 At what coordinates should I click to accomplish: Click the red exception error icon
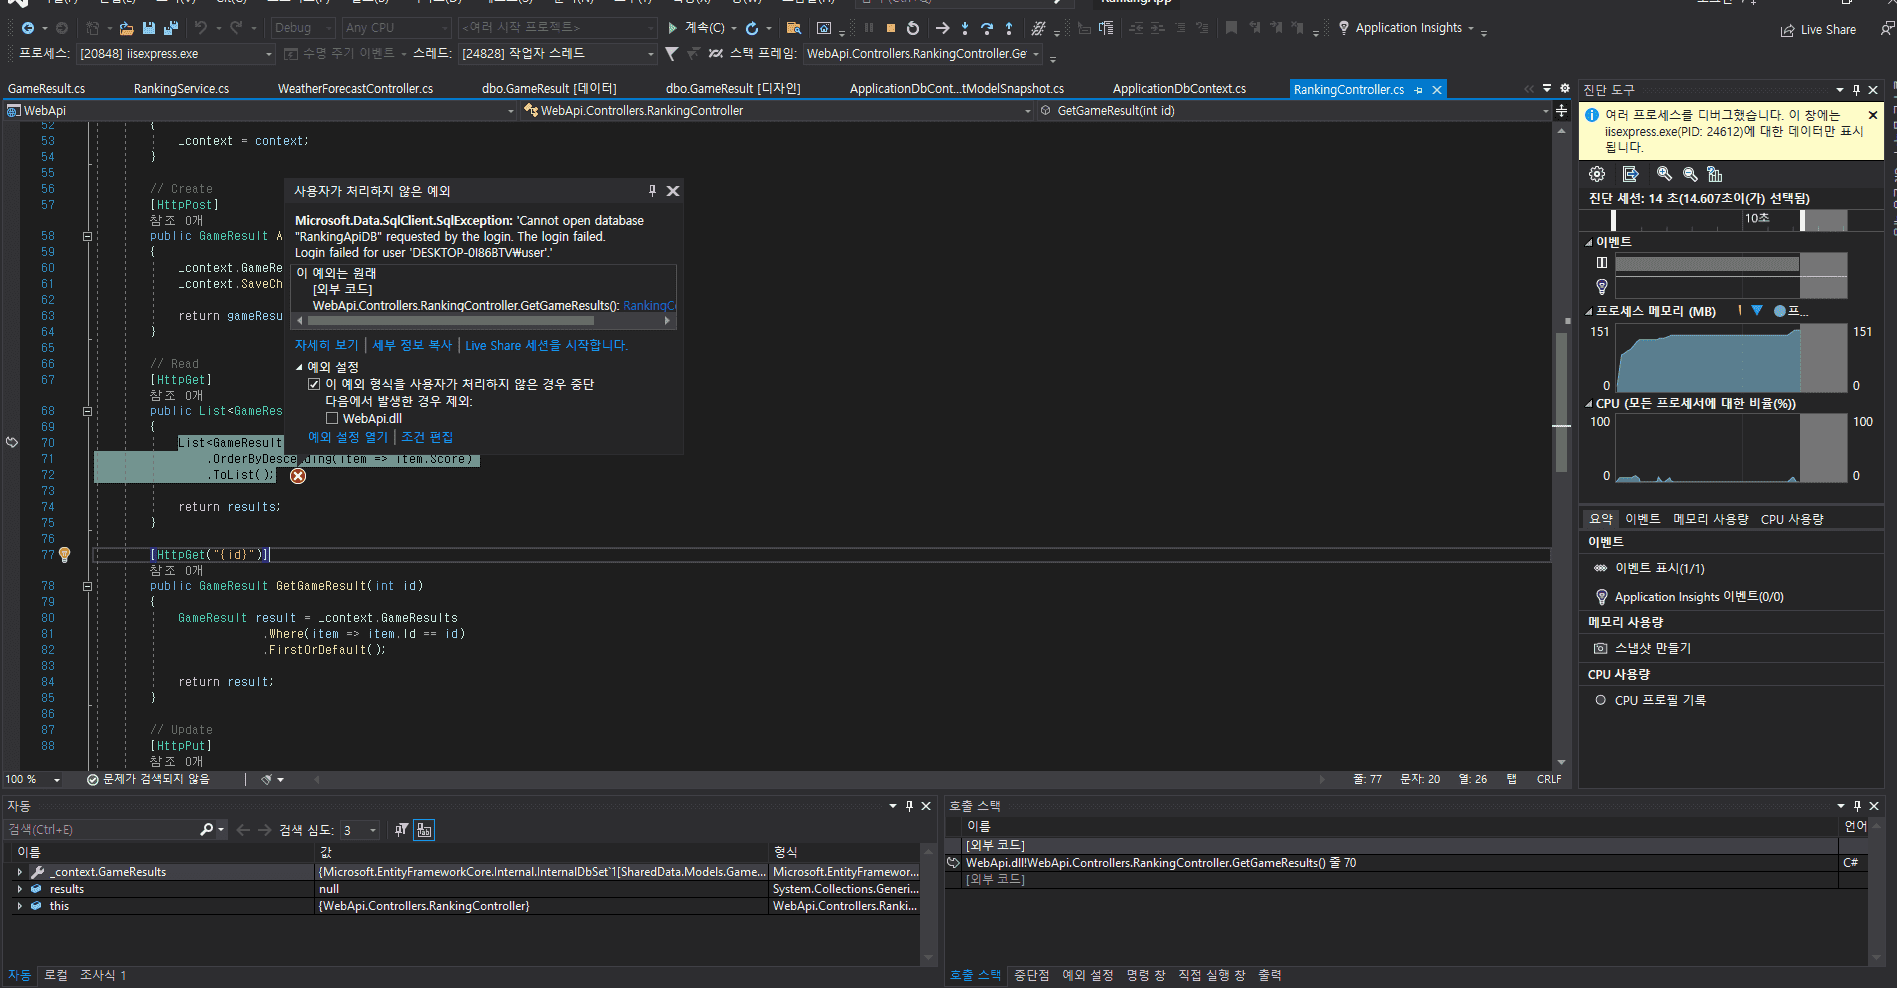[298, 476]
